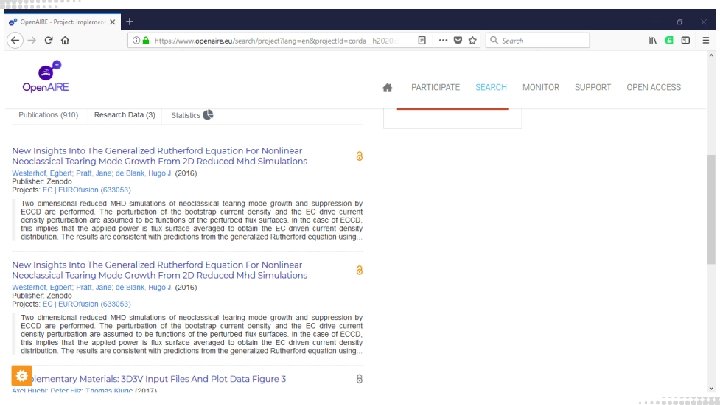This screenshot has height=405, width=720.
Task: Click the Statistics pie chart icon
Action: [208, 115]
